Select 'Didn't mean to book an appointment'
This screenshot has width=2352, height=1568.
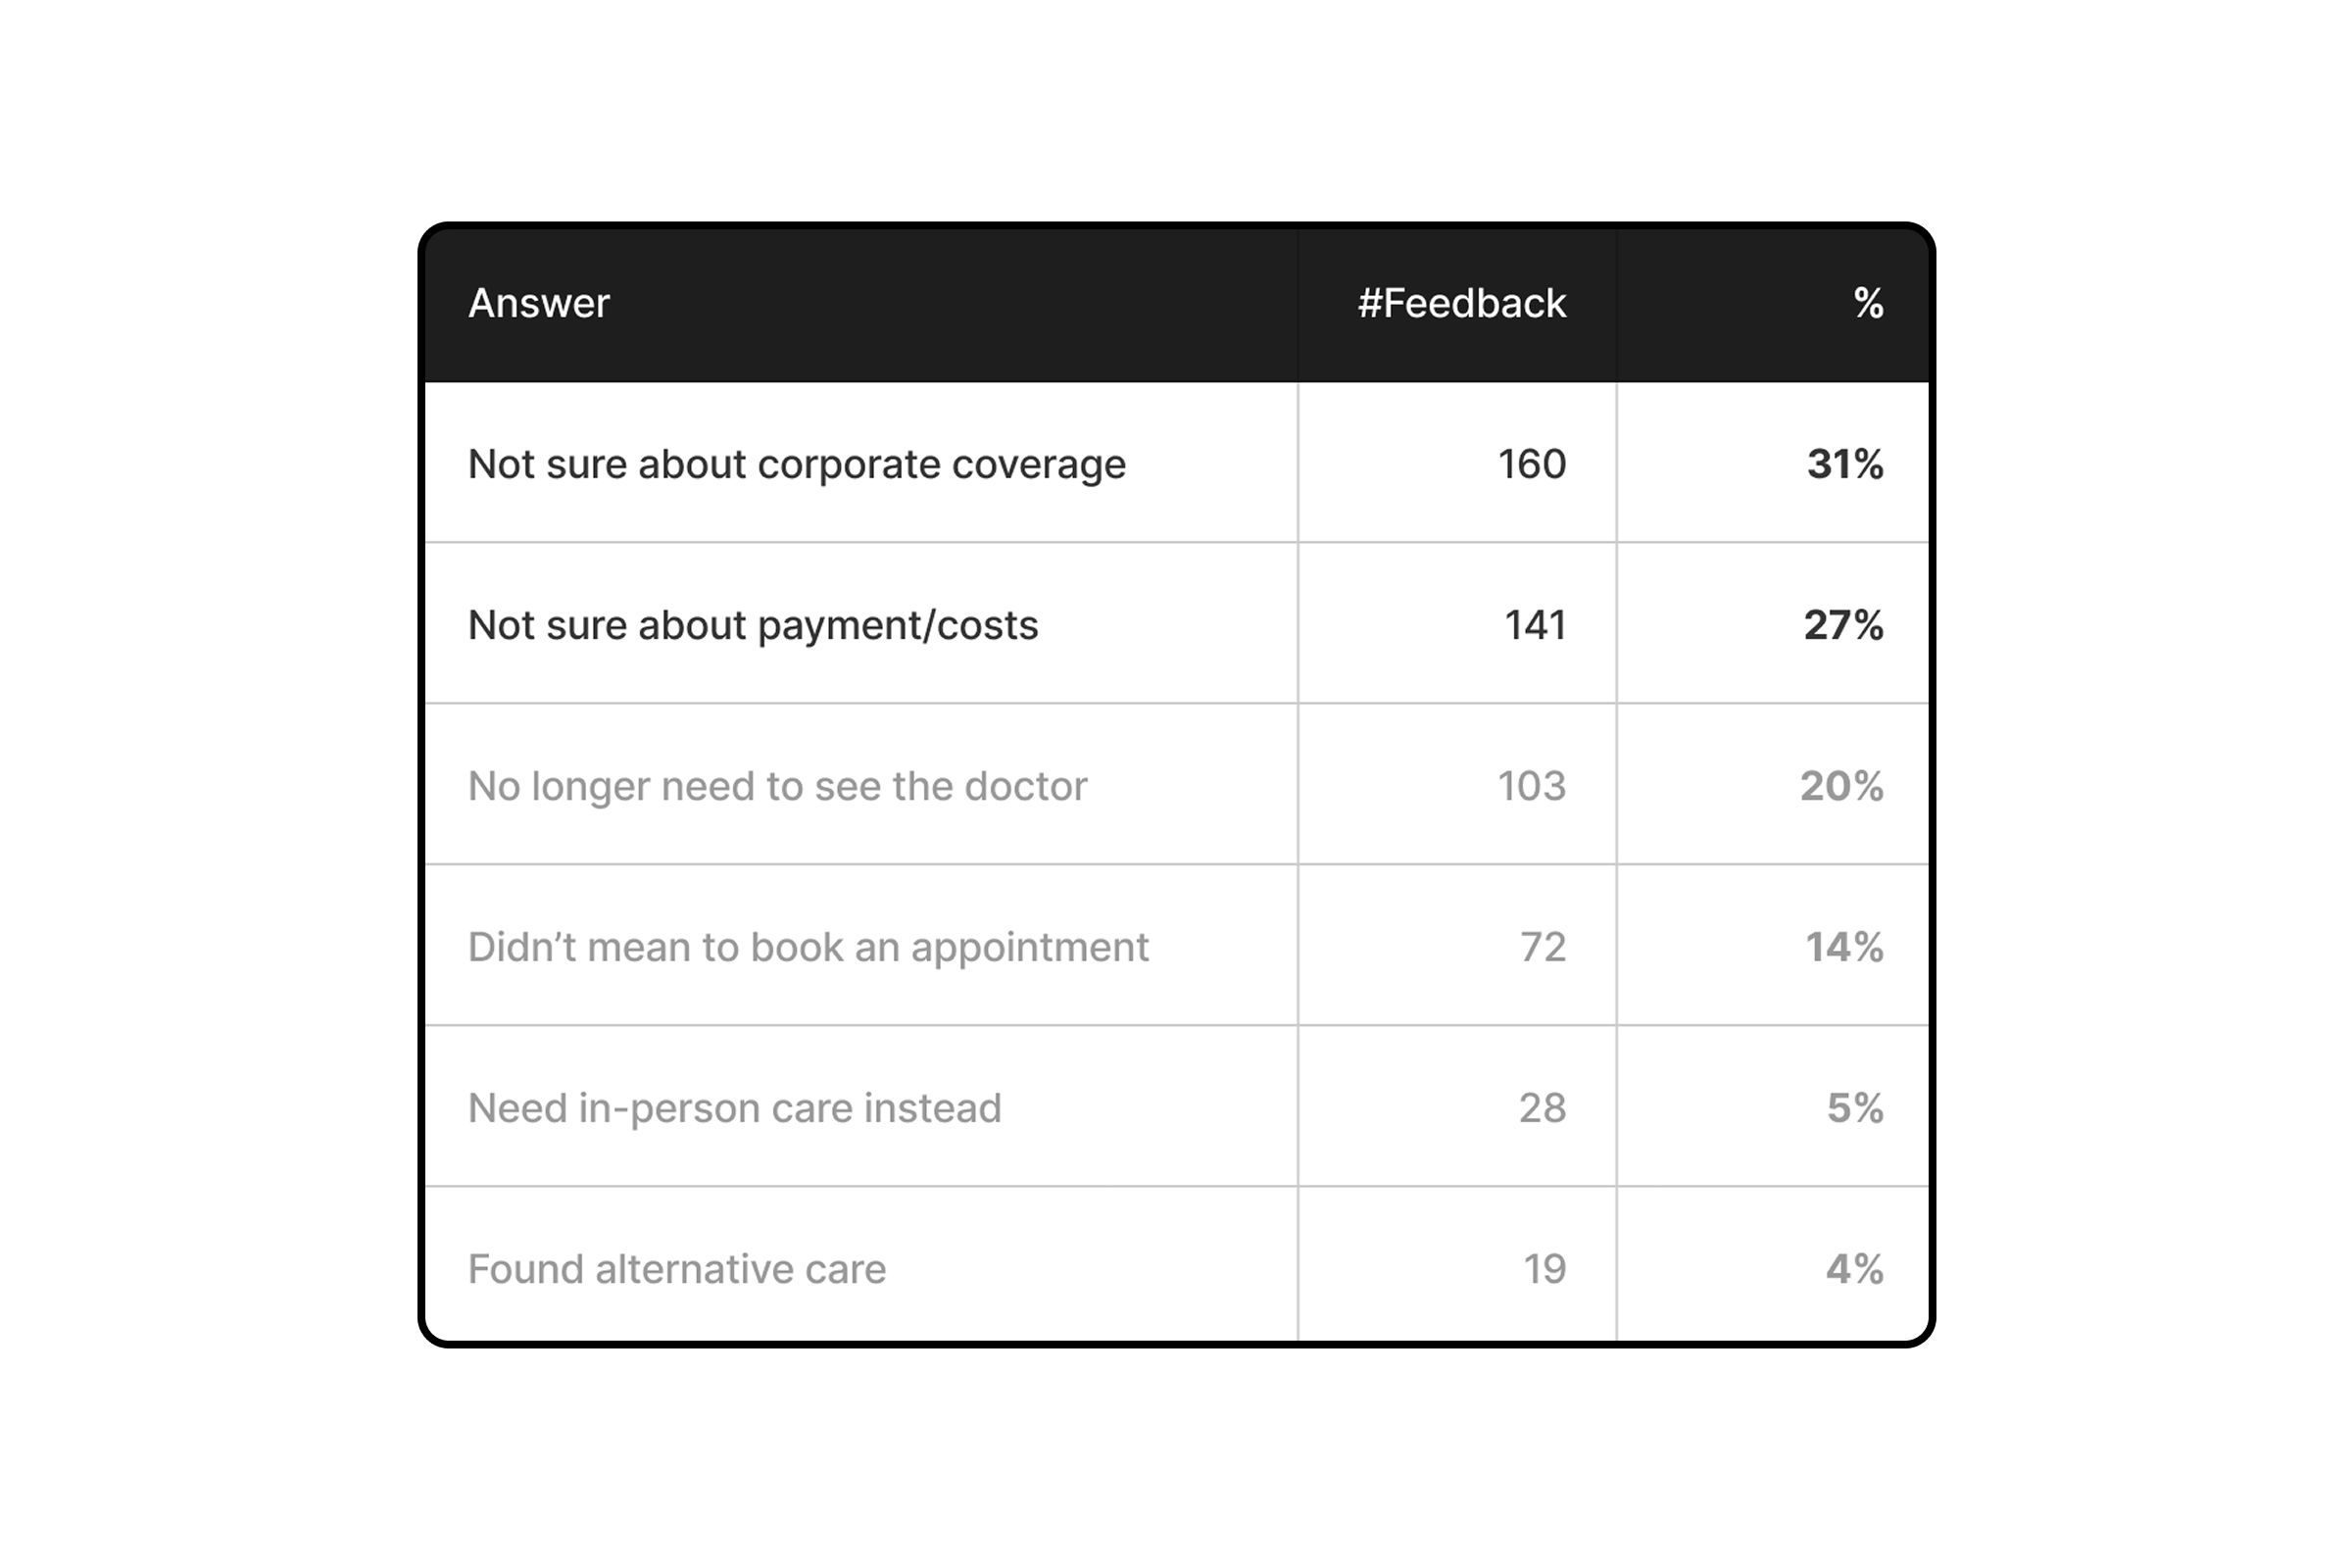(808, 947)
